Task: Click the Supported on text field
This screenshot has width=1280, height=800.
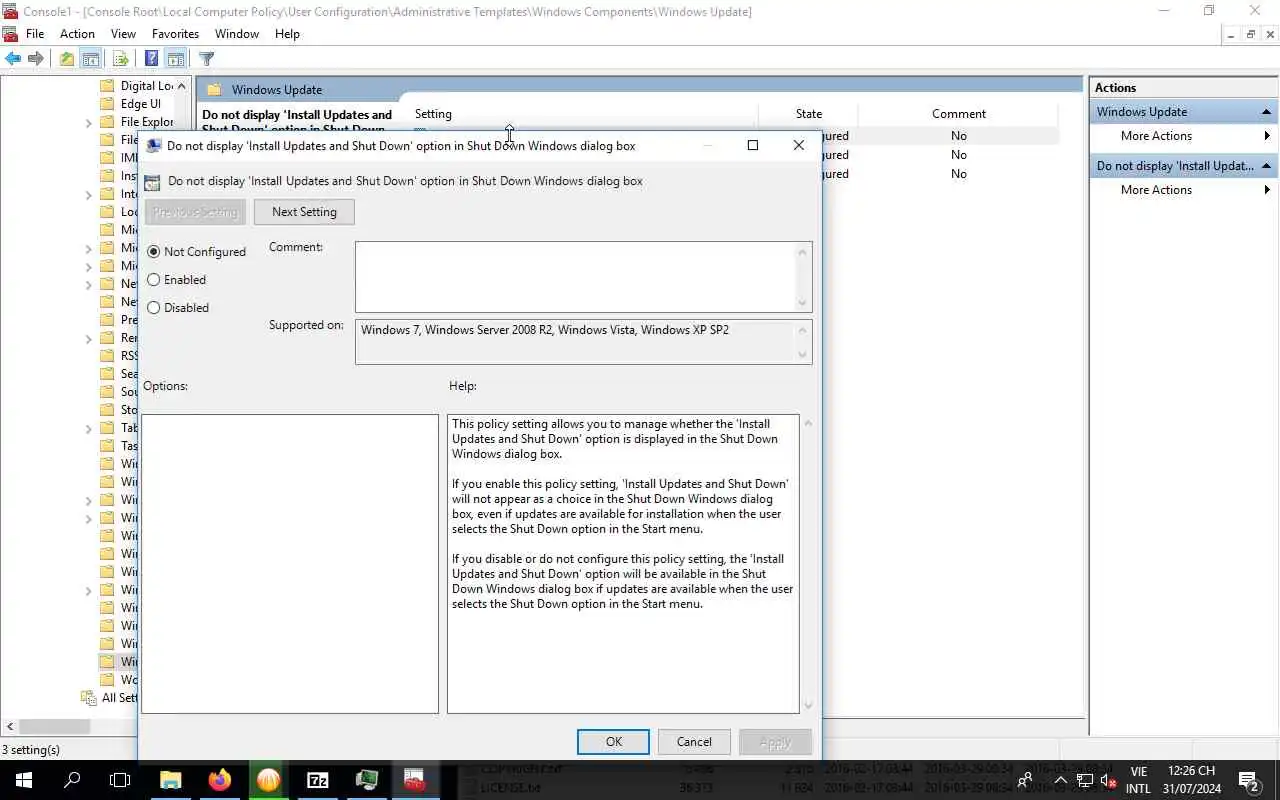Action: [x=576, y=342]
